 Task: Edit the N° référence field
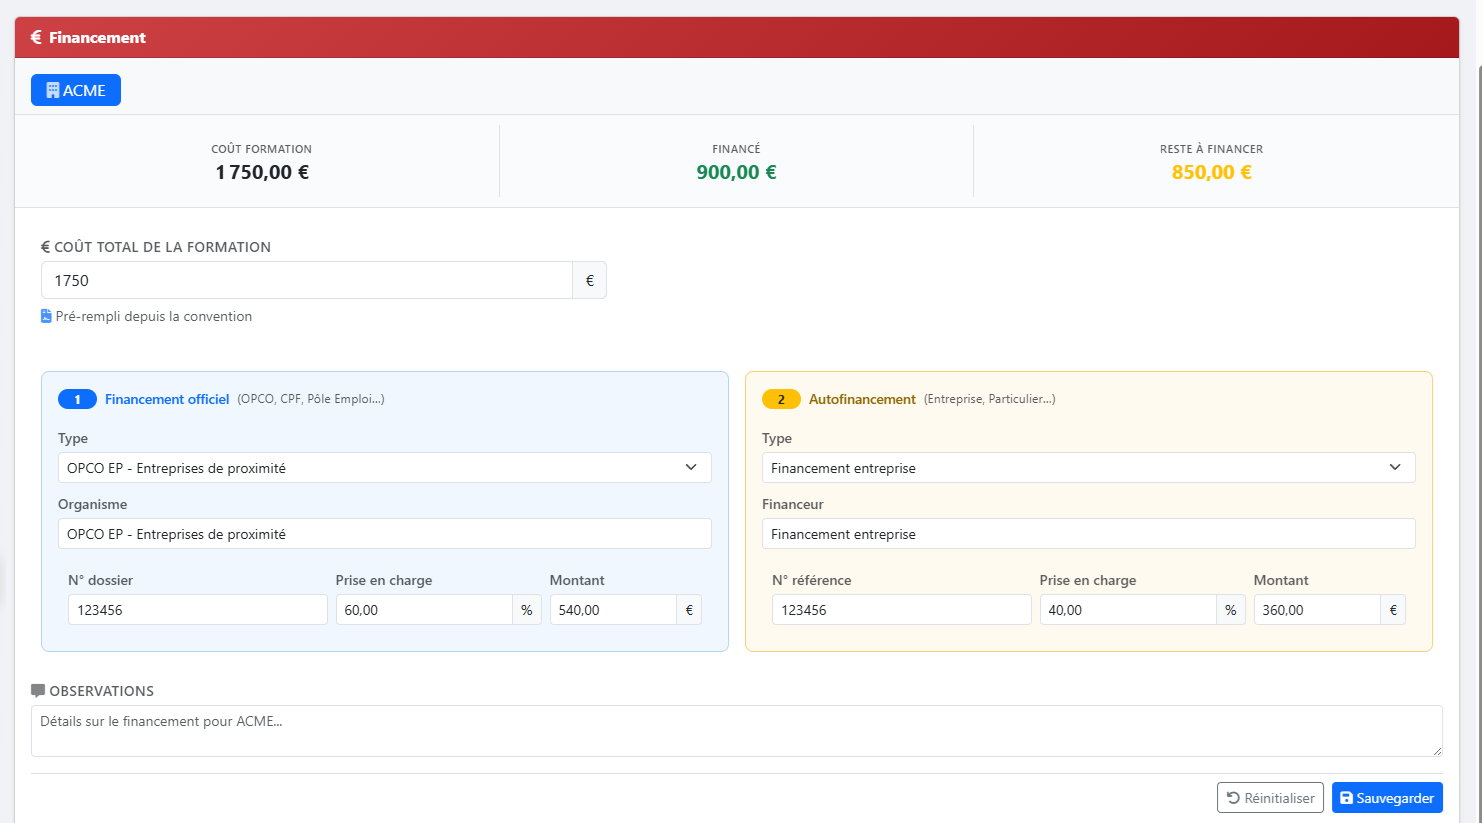pos(902,610)
